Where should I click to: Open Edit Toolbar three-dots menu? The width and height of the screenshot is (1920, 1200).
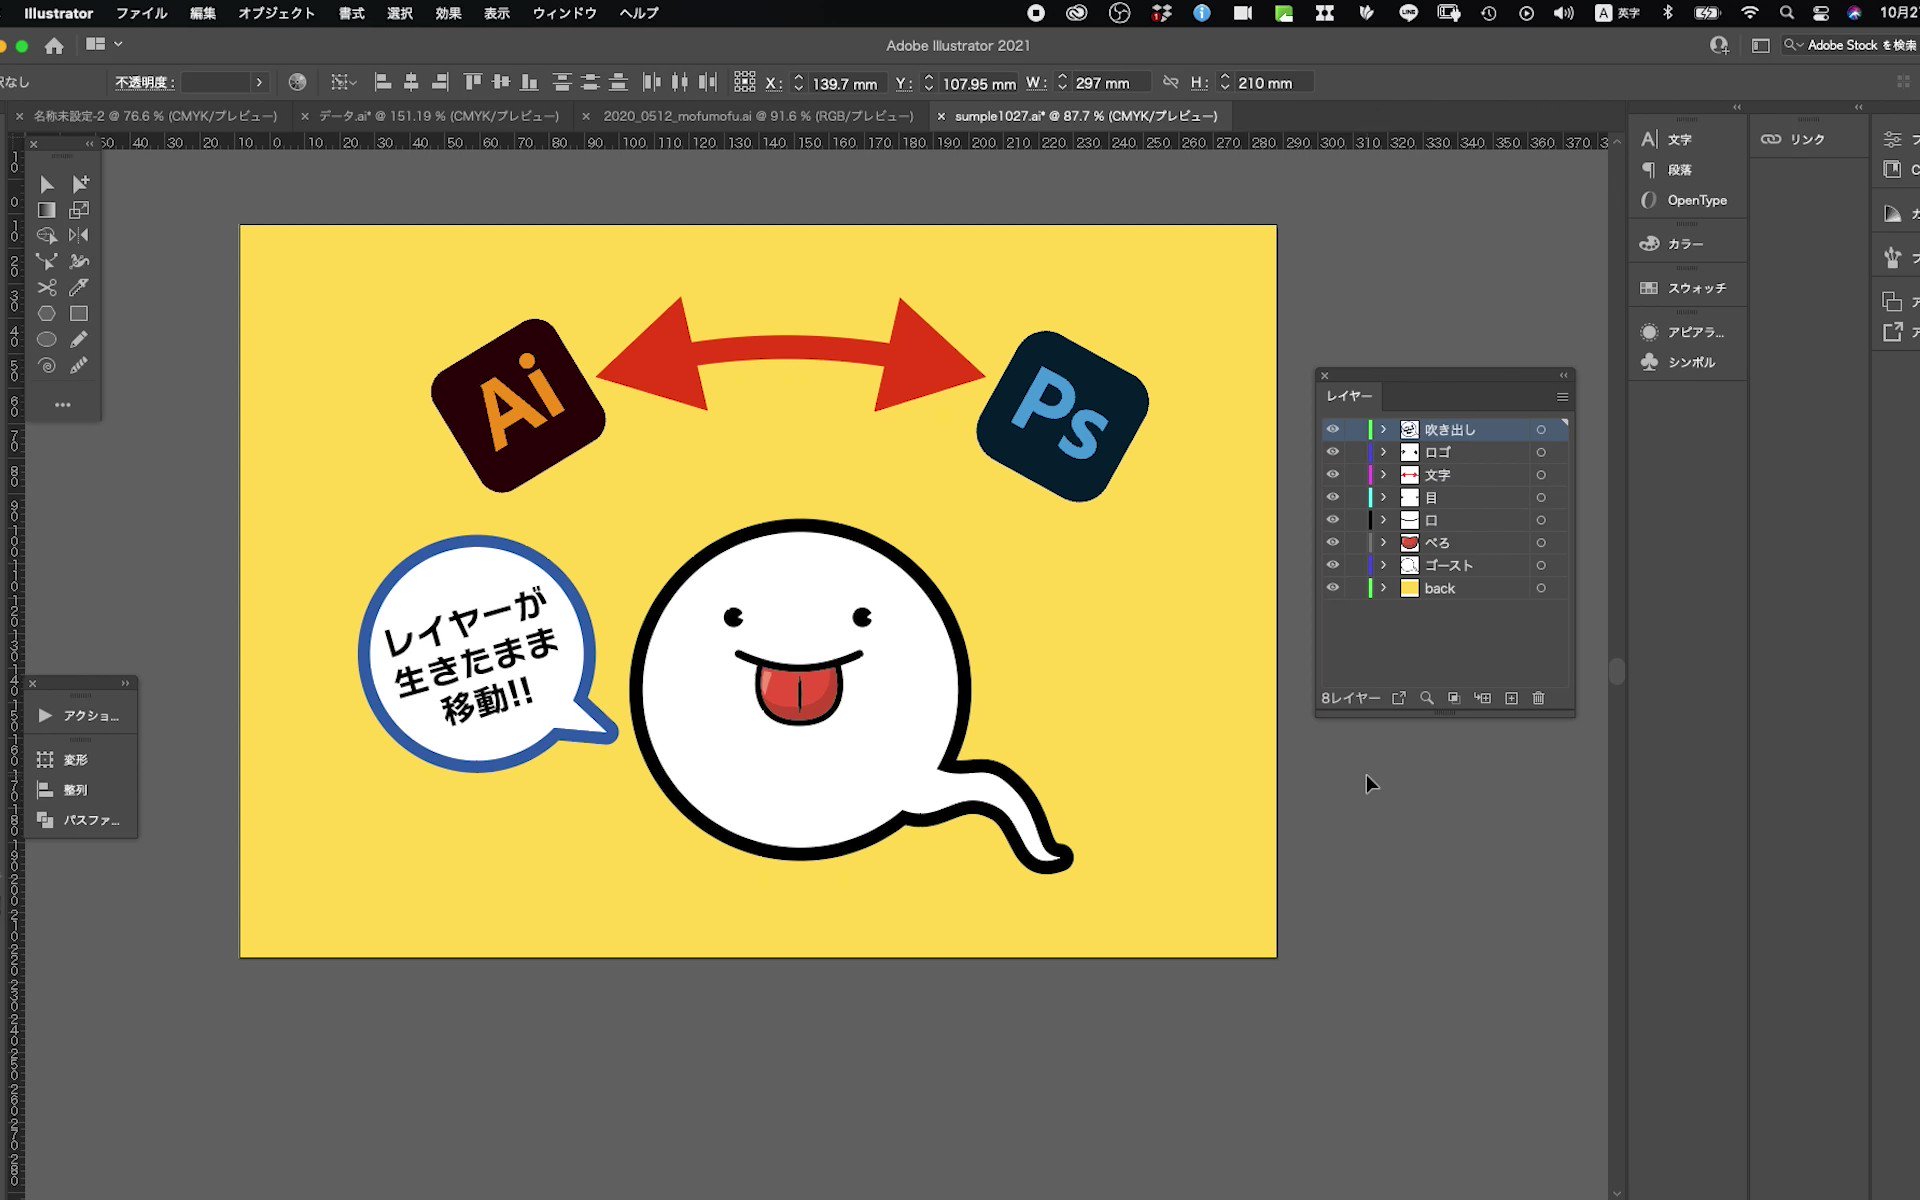point(62,405)
